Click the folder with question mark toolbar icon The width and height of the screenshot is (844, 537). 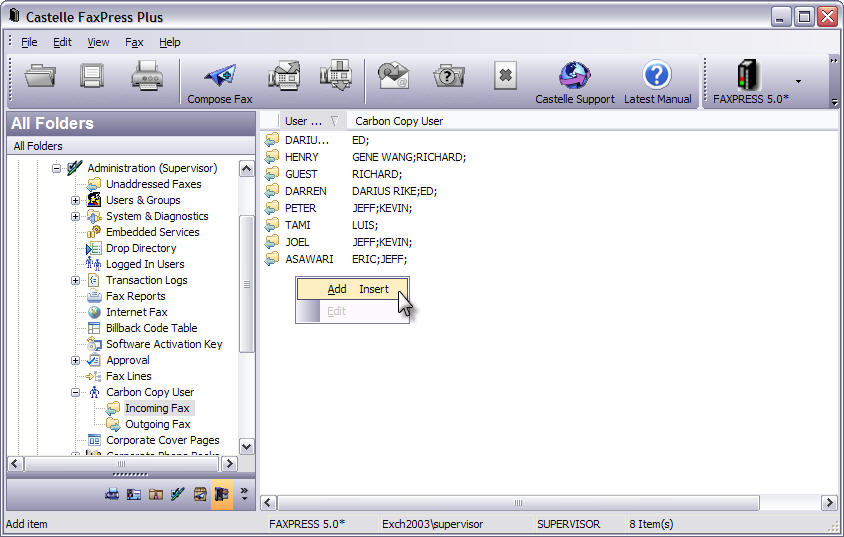coord(449,76)
